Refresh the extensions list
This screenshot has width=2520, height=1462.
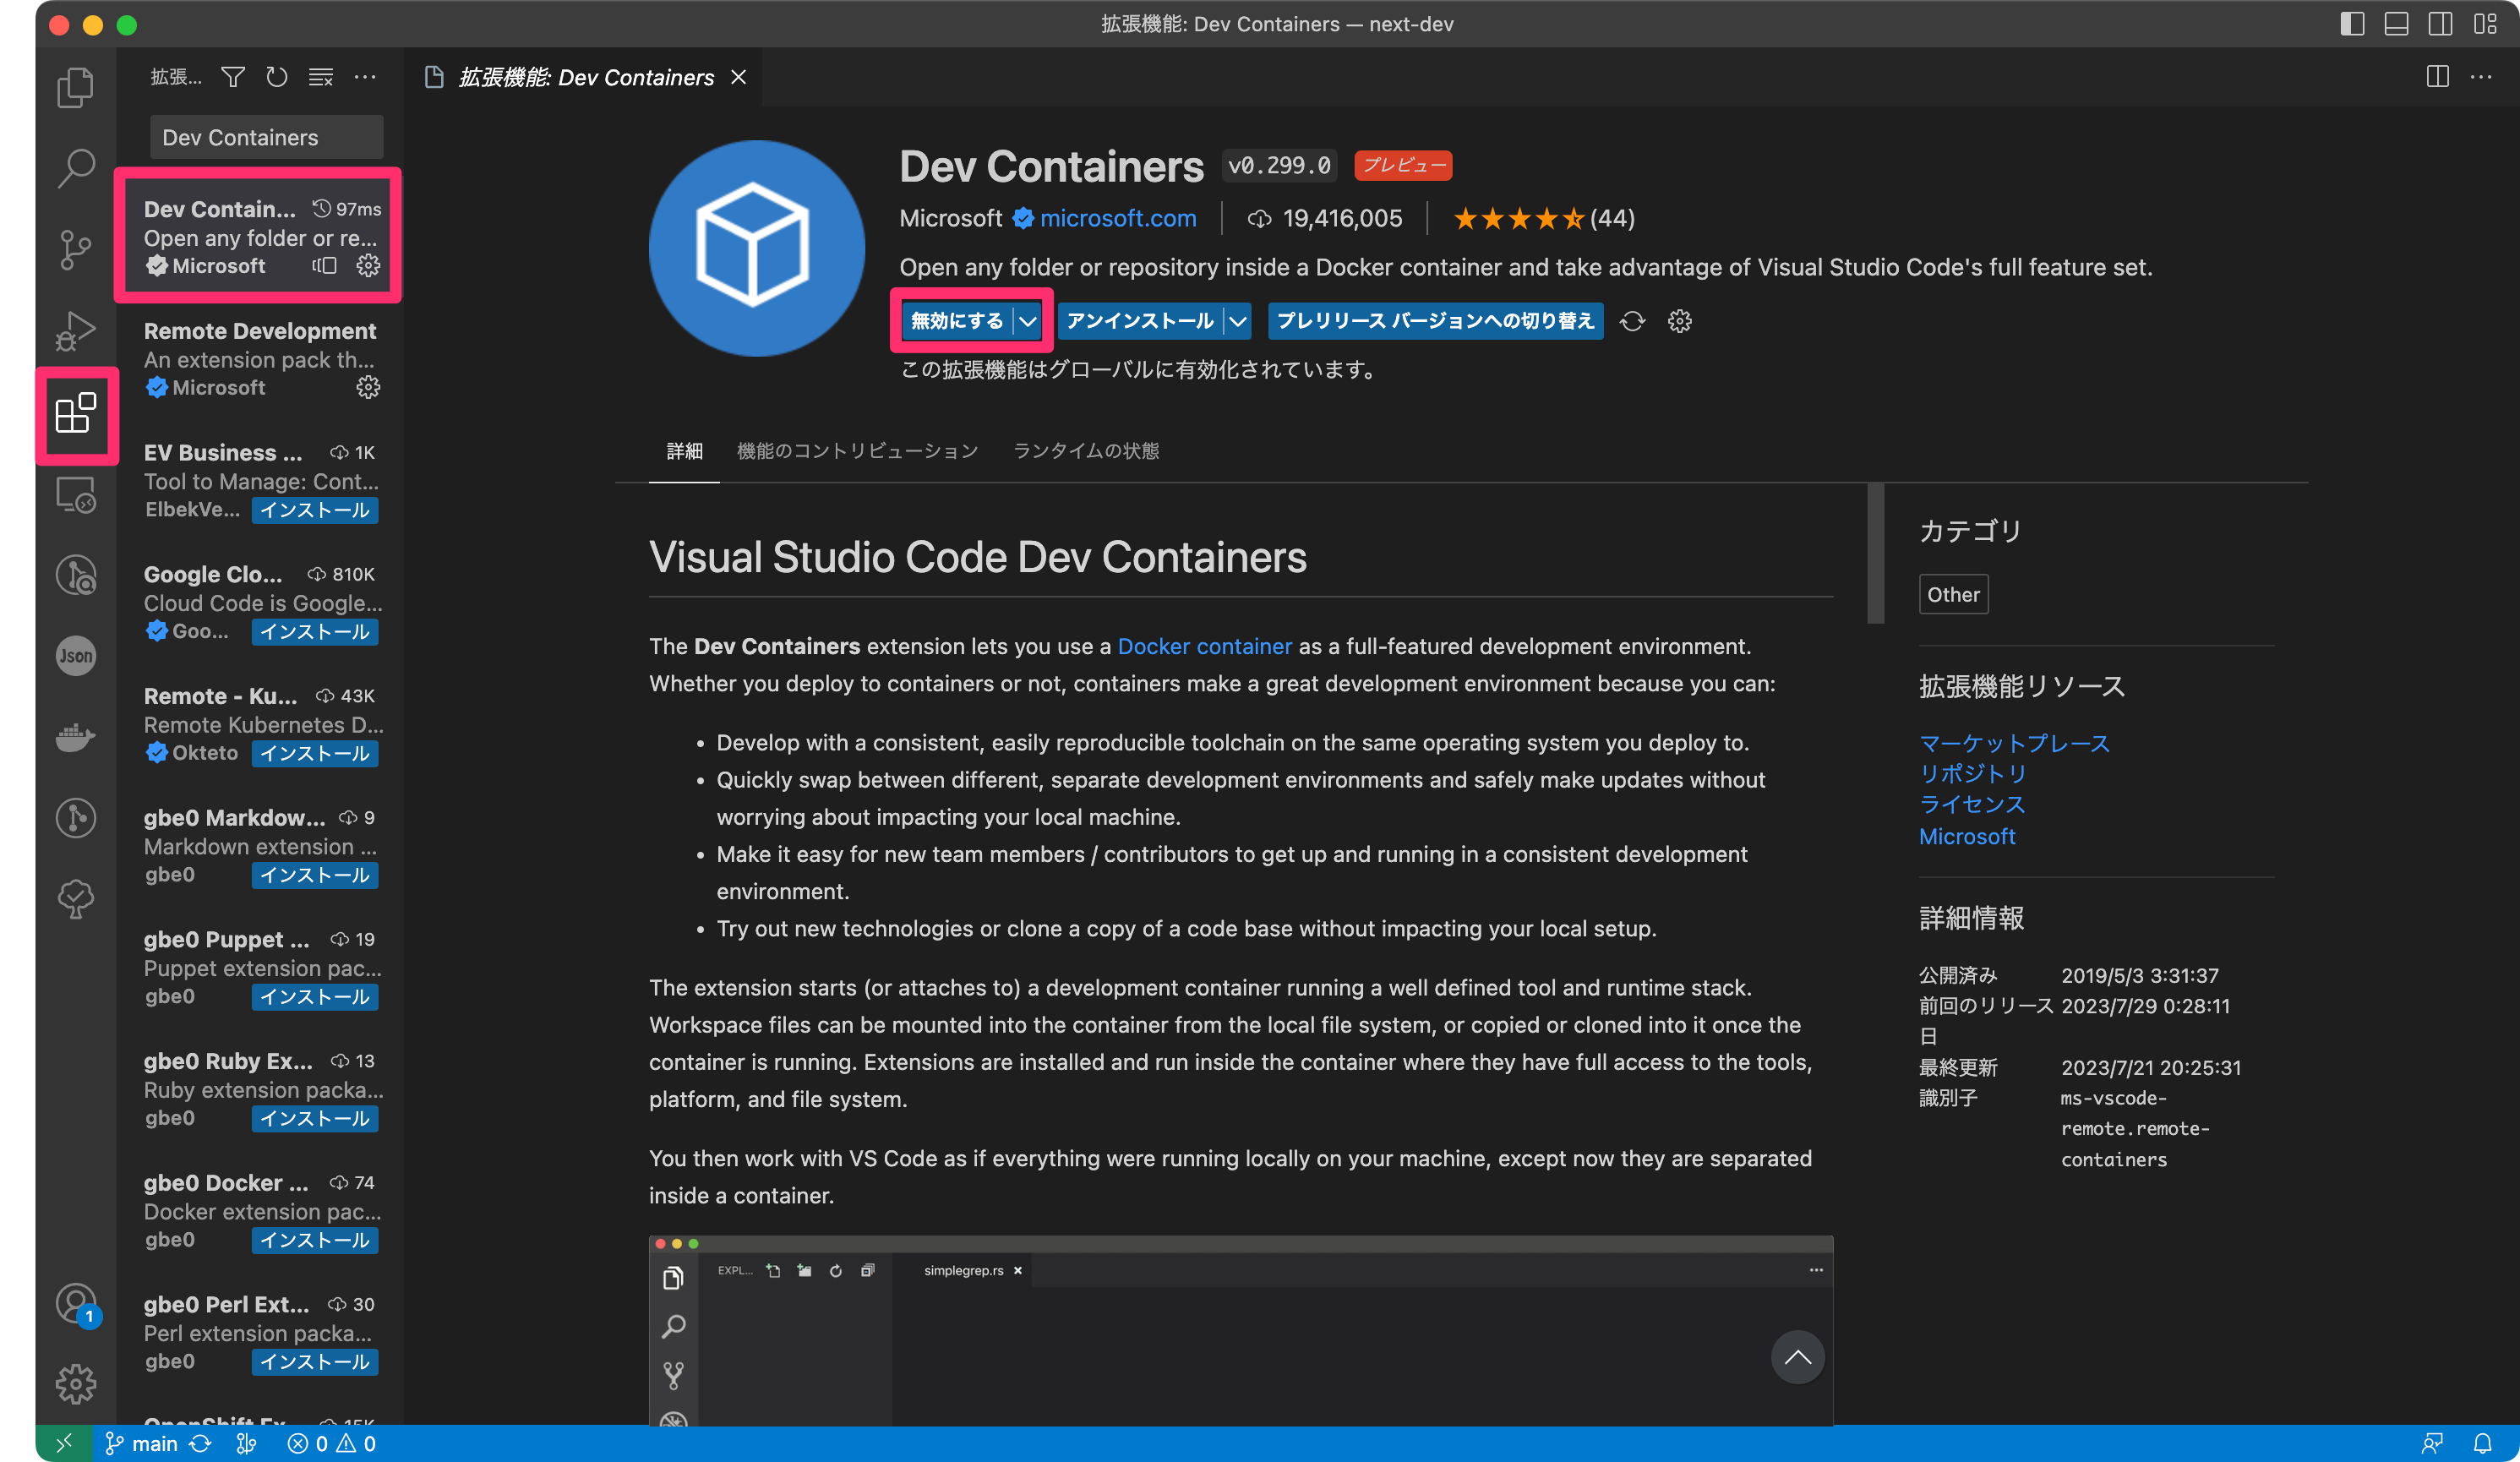click(x=276, y=77)
